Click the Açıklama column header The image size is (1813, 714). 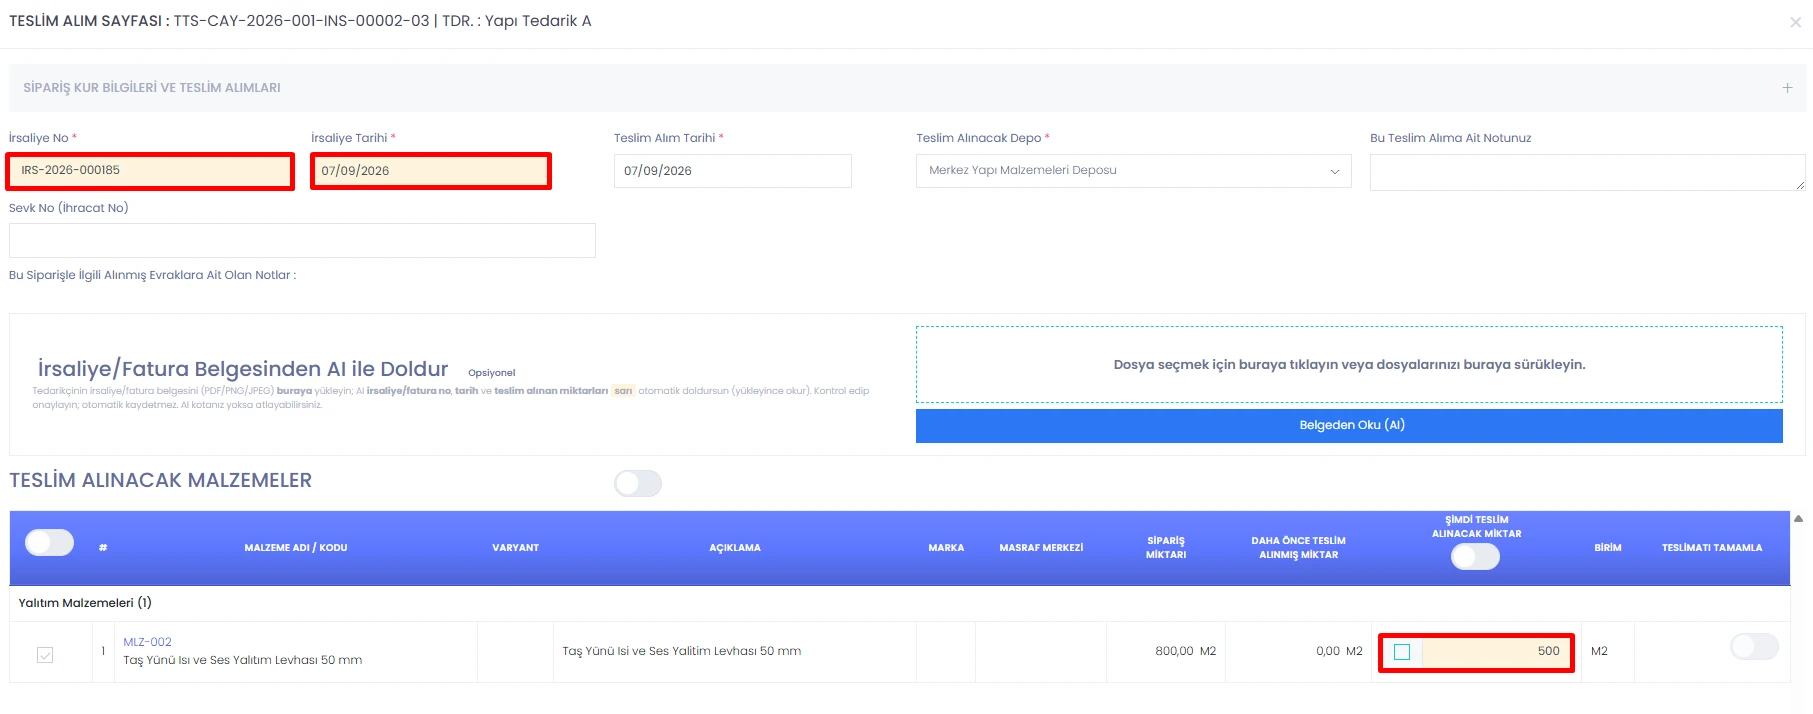(x=735, y=548)
